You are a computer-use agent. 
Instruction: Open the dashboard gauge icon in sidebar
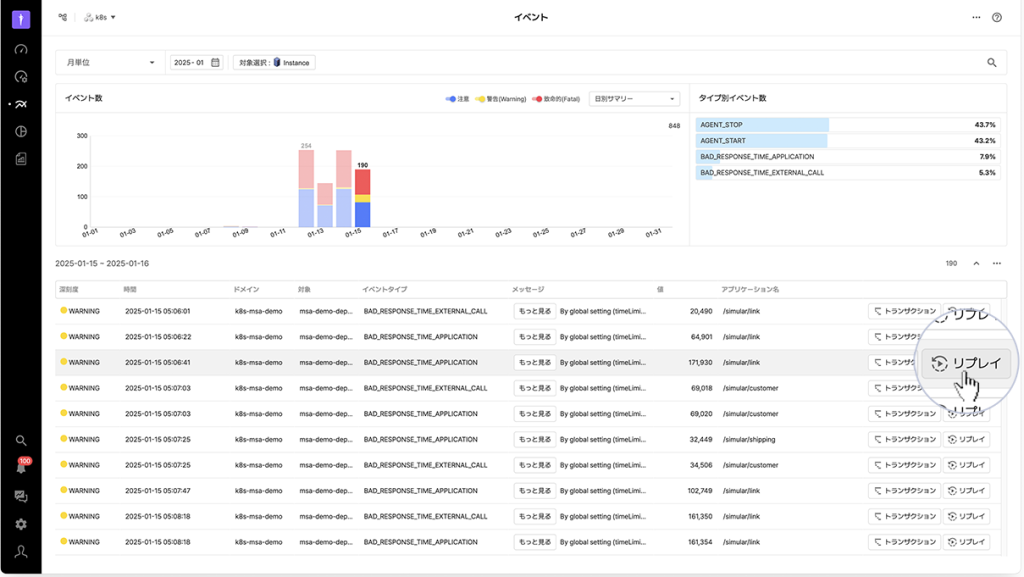[x=21, y=49]
